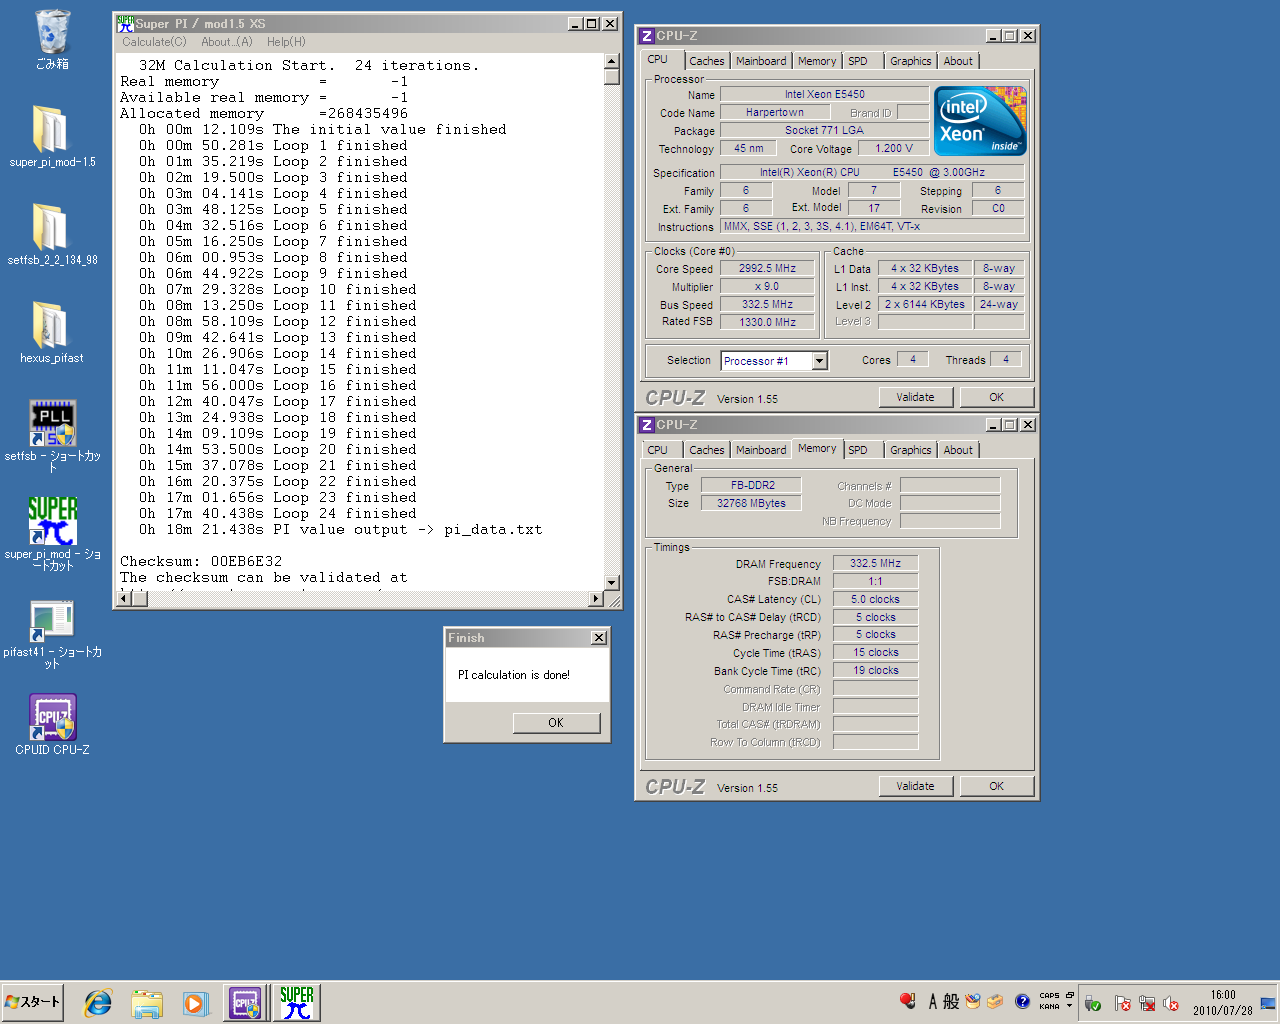The image size is (1280, 1024).
Task: Switch to the Super PI taskbar button
Action: pyautogui.click(x=297, y=1003)
